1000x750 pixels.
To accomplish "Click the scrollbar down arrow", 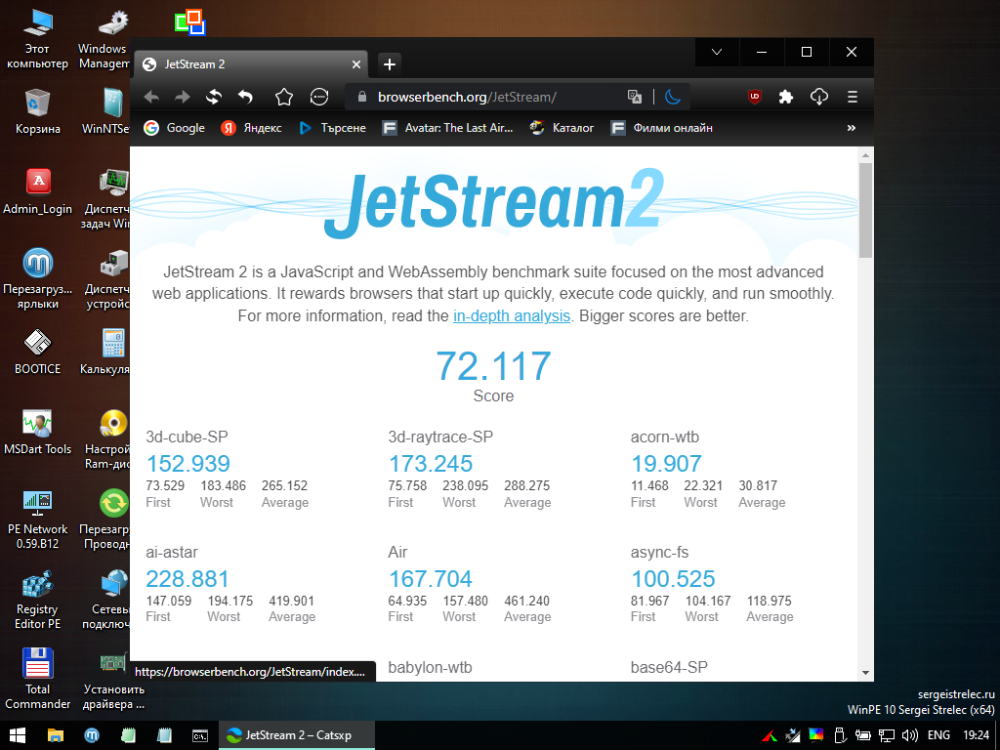I will pyautogui.click(x=865, y=672).
